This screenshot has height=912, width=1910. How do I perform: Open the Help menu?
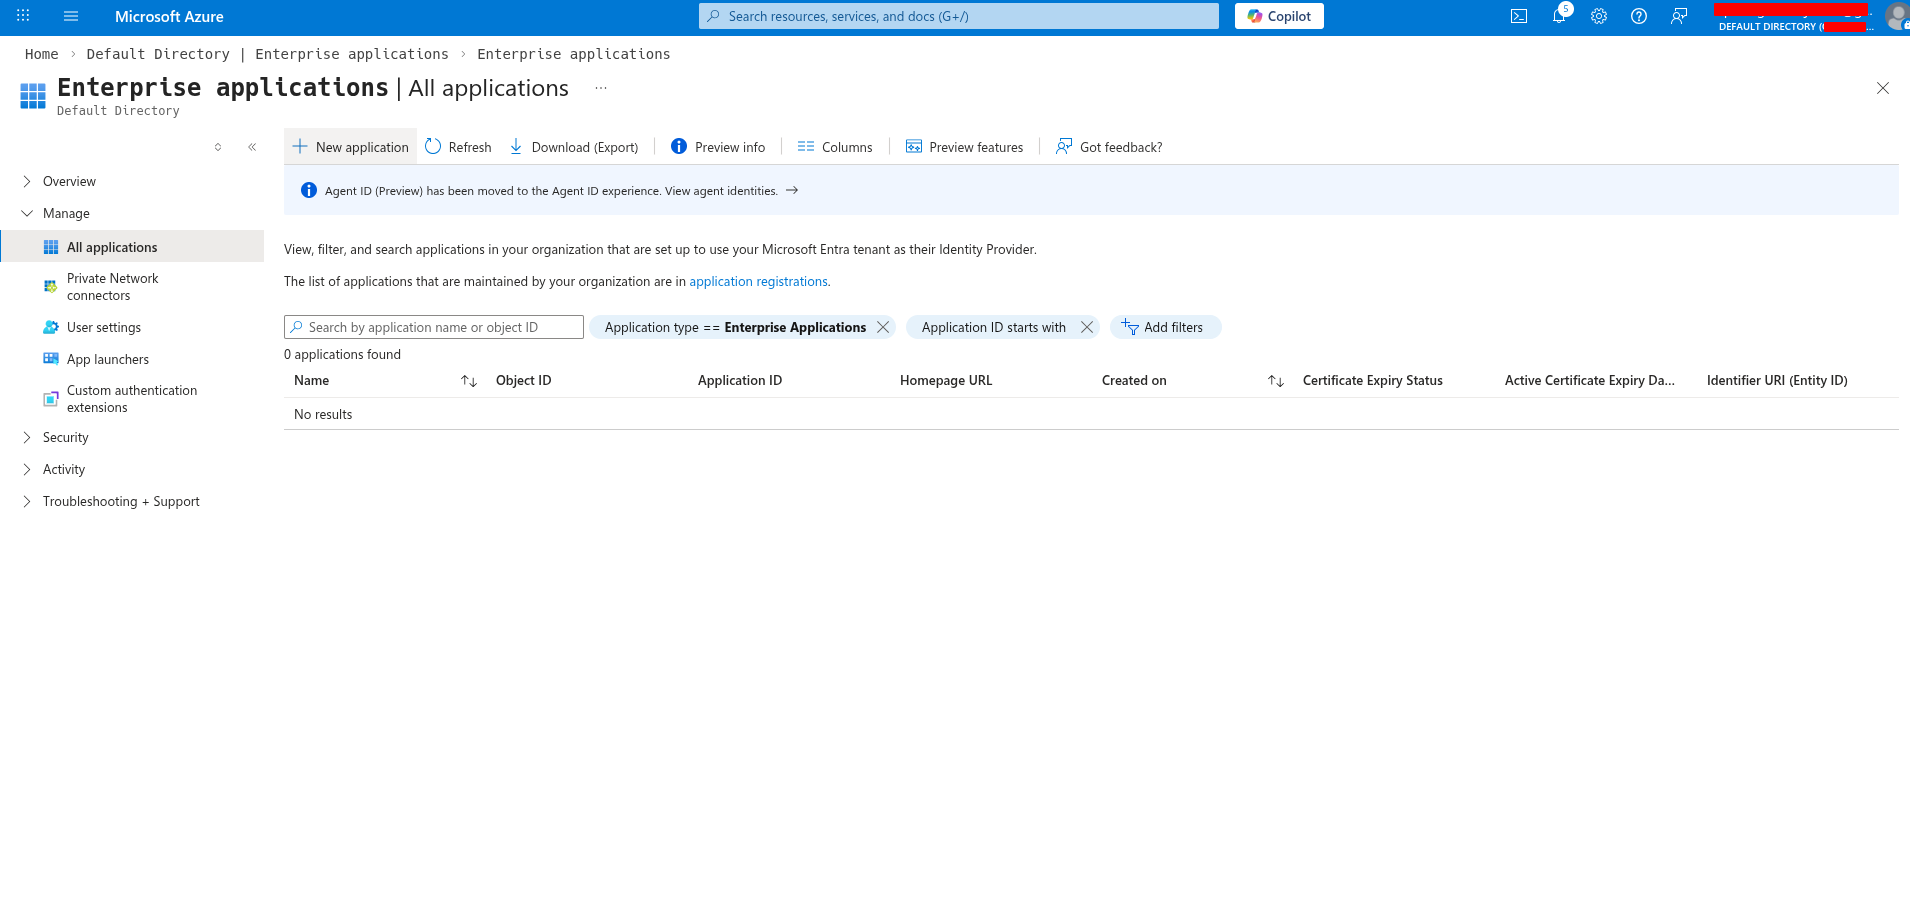point(1638,16)
